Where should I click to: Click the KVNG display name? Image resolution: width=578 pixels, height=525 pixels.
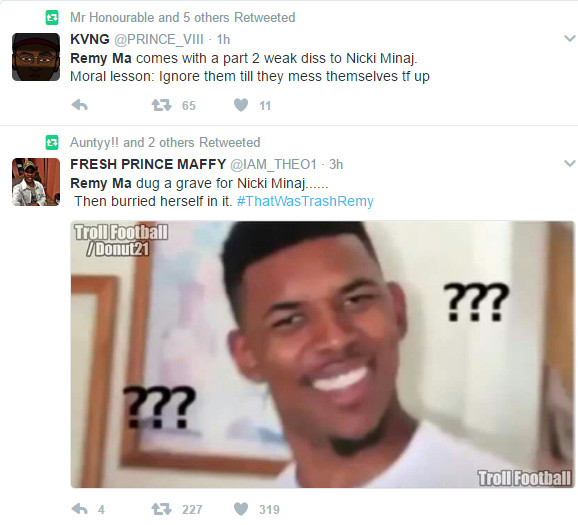pyautogui.click(x=90, y=39)
